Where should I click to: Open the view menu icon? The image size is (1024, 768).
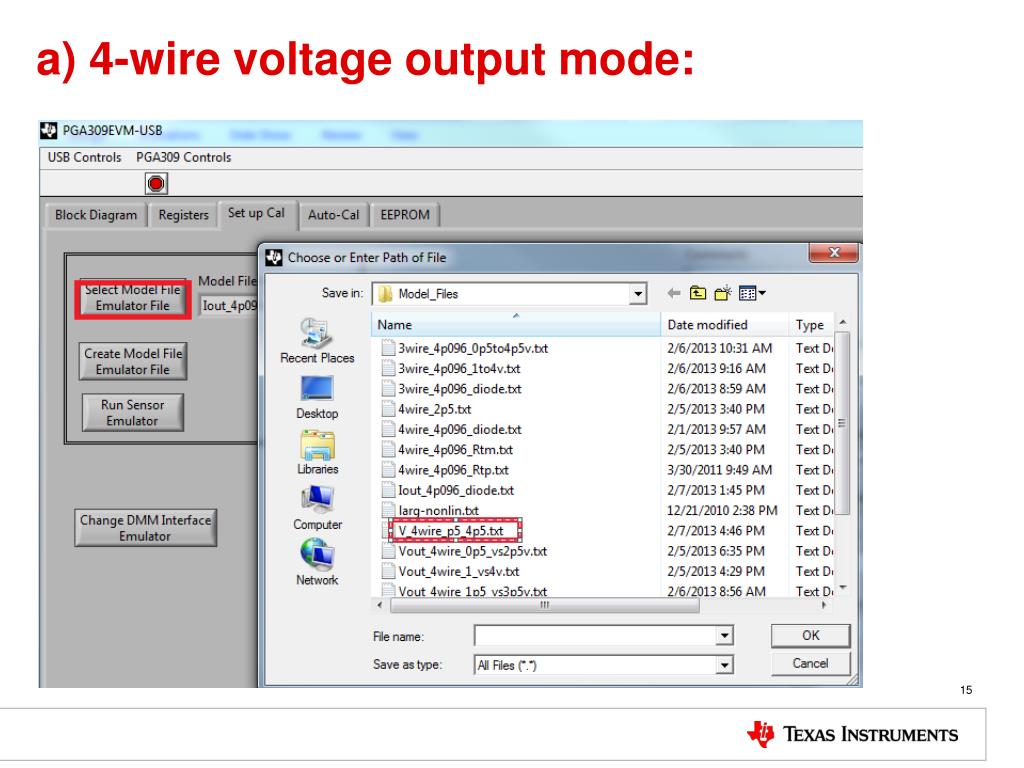click(752, 293)
